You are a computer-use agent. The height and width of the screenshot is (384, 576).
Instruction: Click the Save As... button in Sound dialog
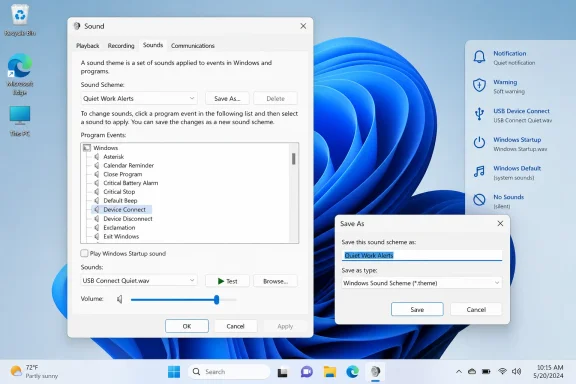tap(227, 98)
